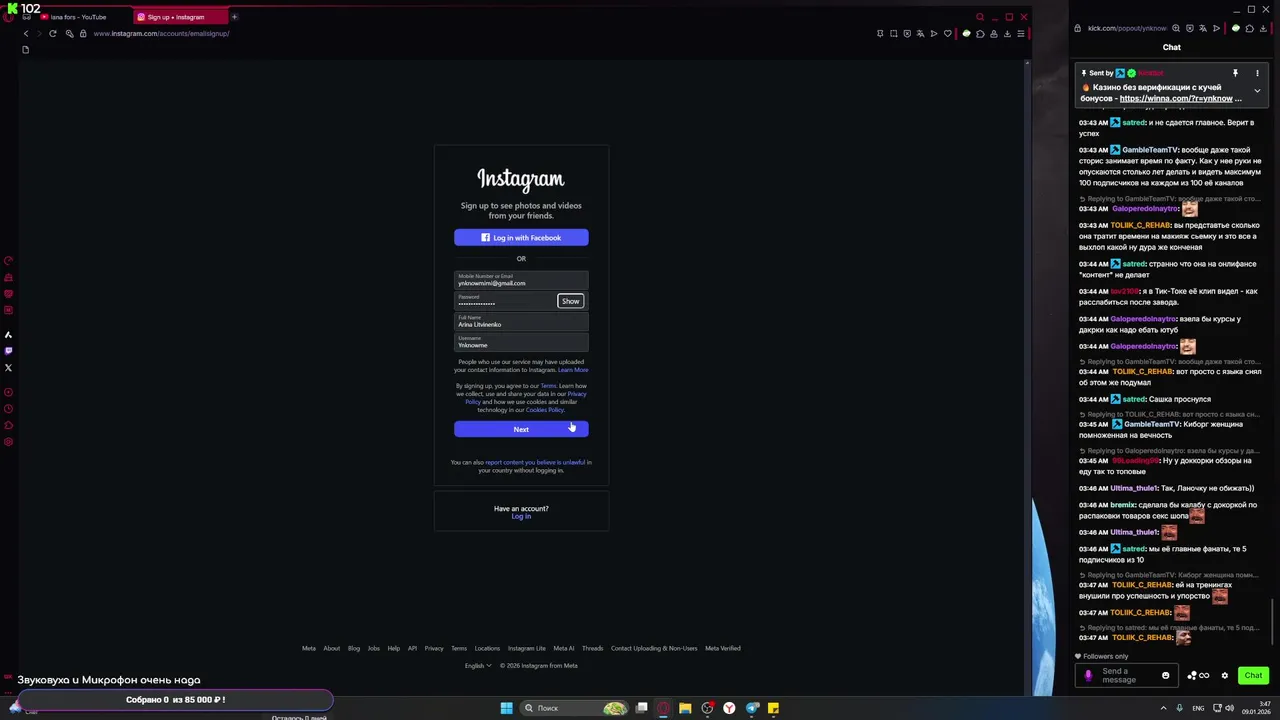Open the Meta footer link
Screen dimensions: 1280x720
(x=309, y=648)
